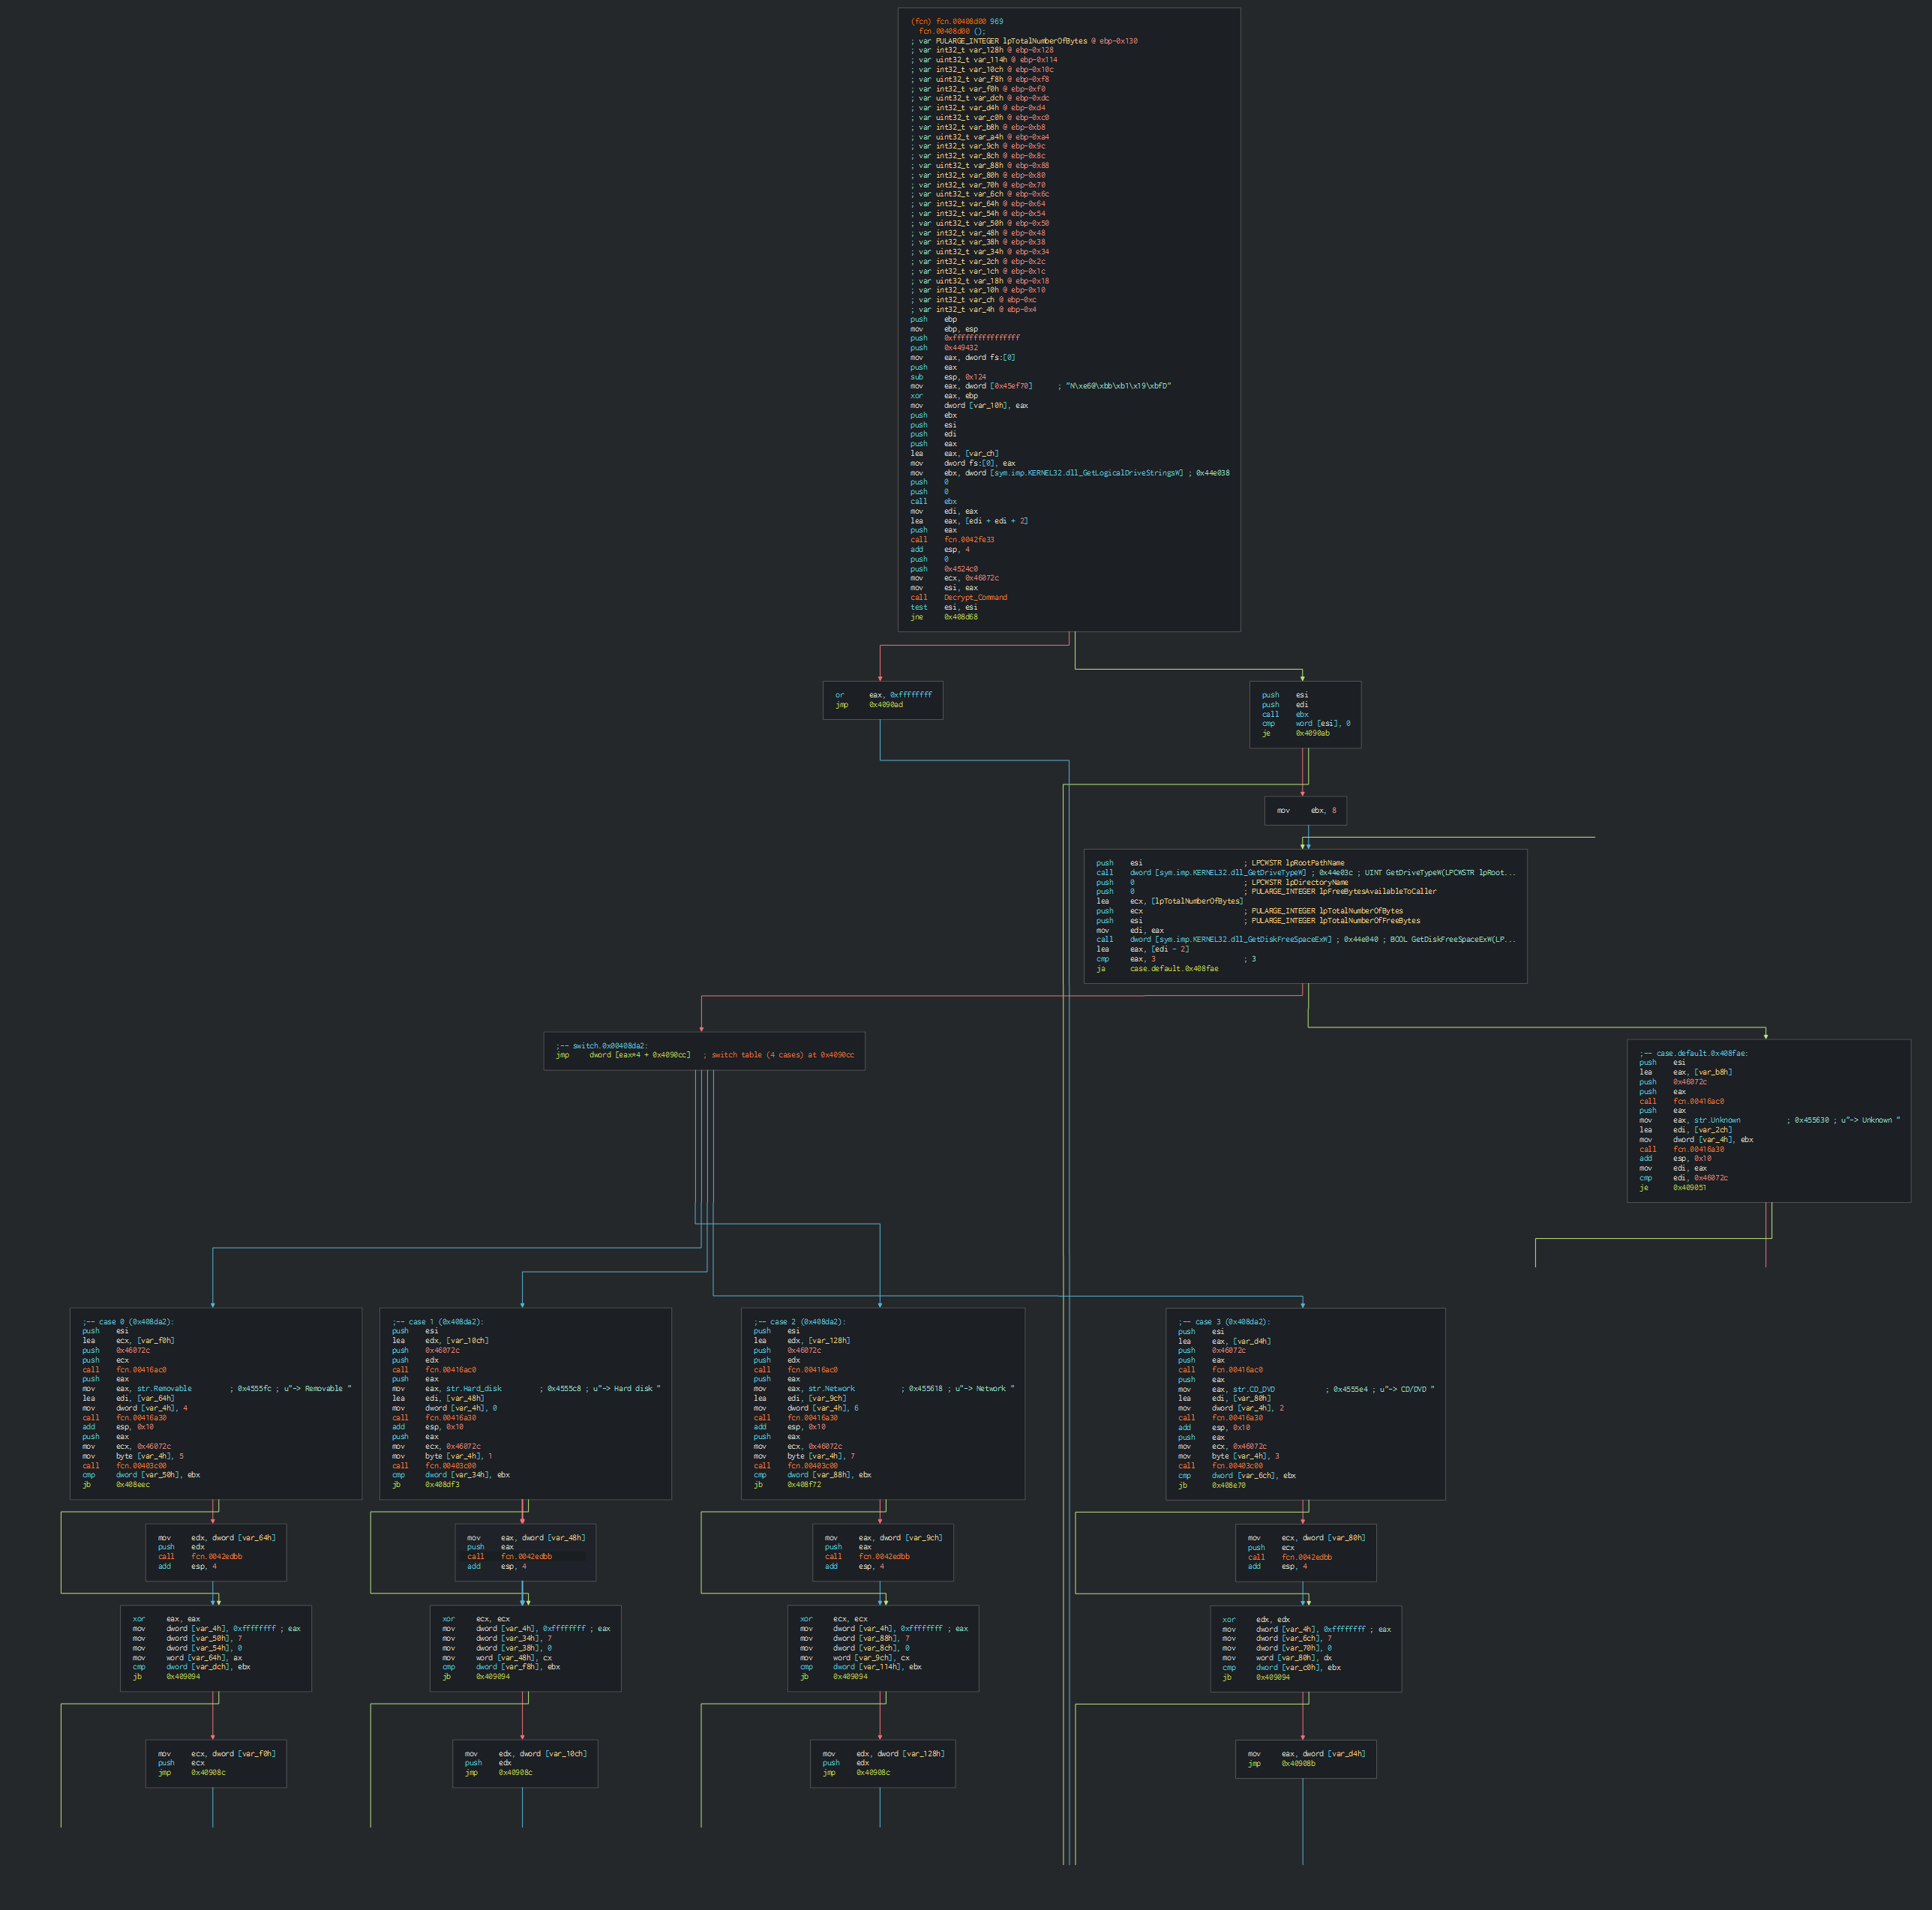Follow the 'jne 0x408d68' jump target

960,617
